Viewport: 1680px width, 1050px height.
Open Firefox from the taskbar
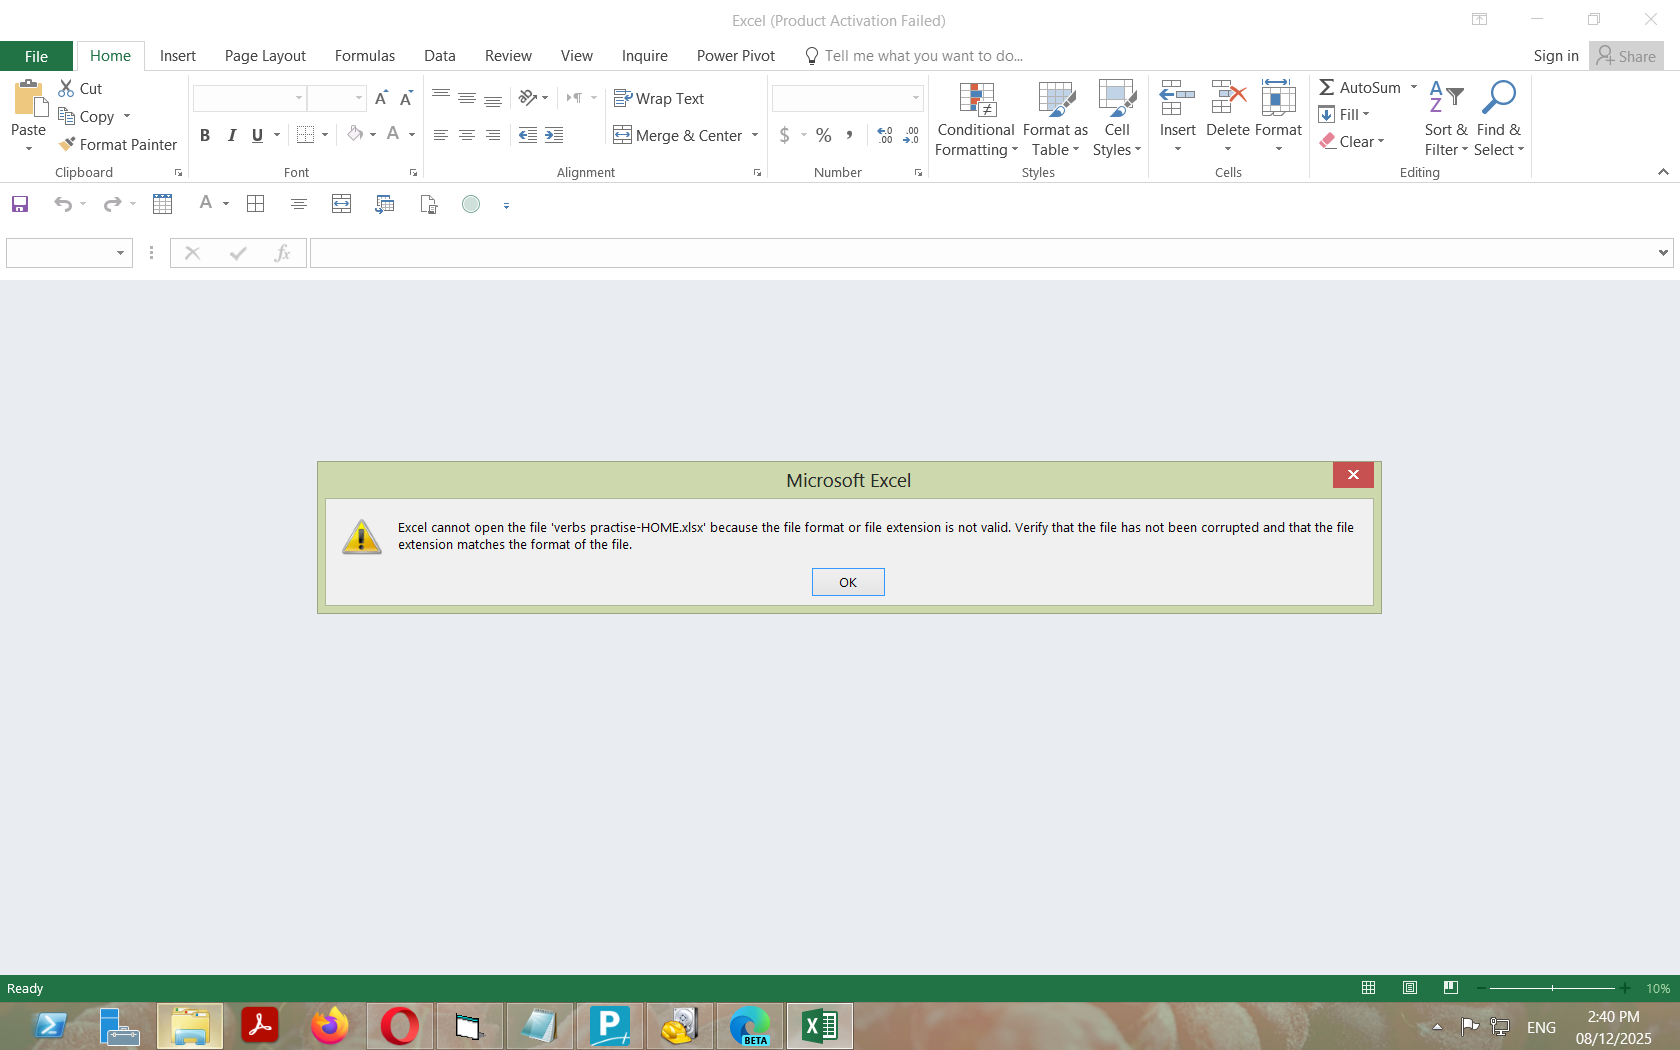330,1026
